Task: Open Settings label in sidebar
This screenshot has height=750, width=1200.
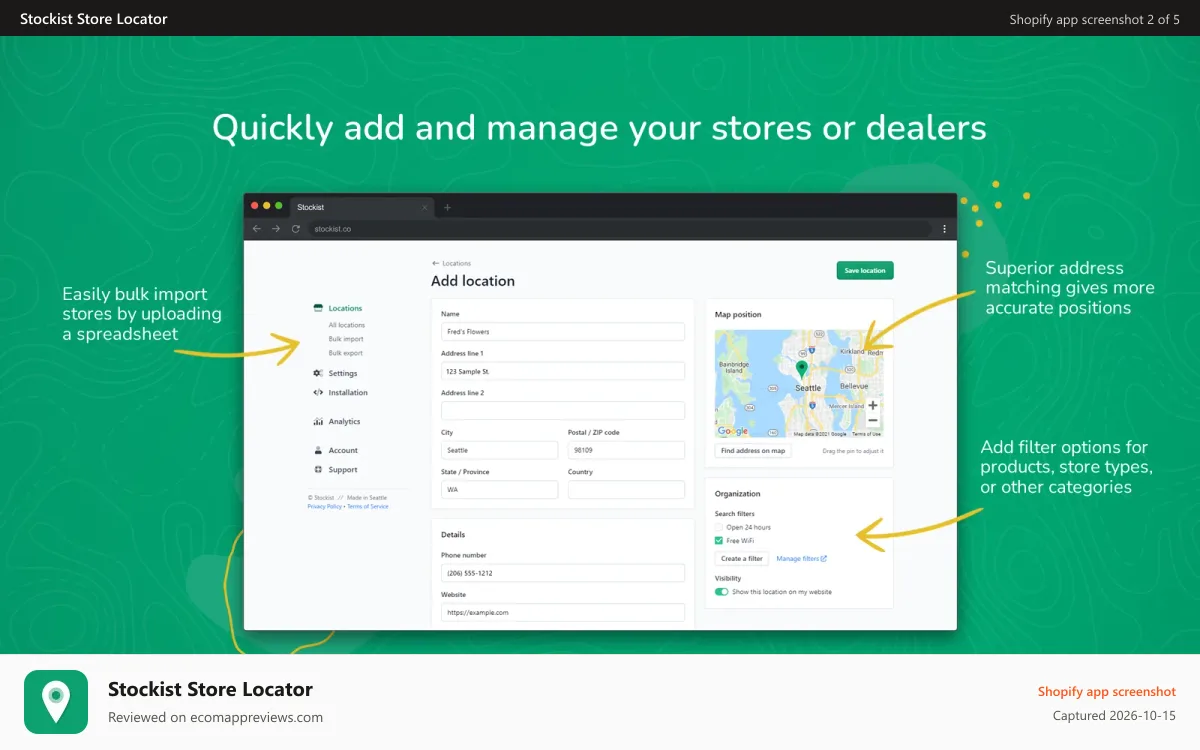Action: (343, 373)
